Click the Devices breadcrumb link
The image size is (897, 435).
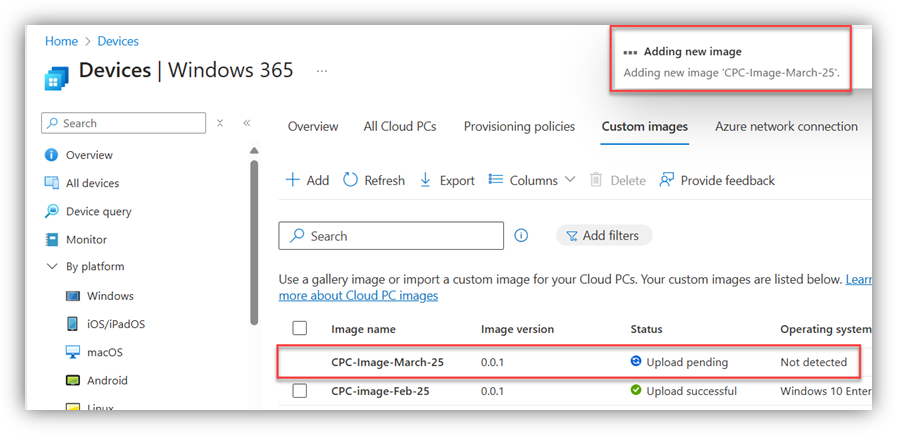(x=118, y=41)
